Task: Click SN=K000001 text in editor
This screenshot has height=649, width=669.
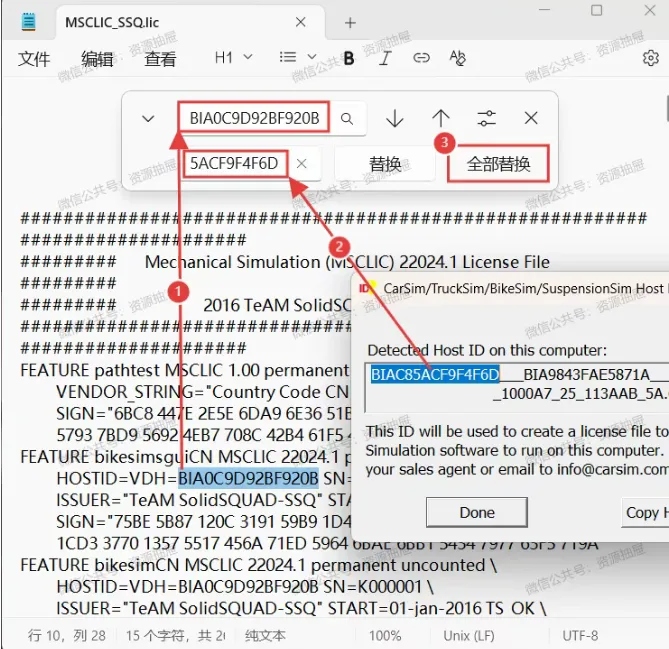Action: [x=373, y=587]
